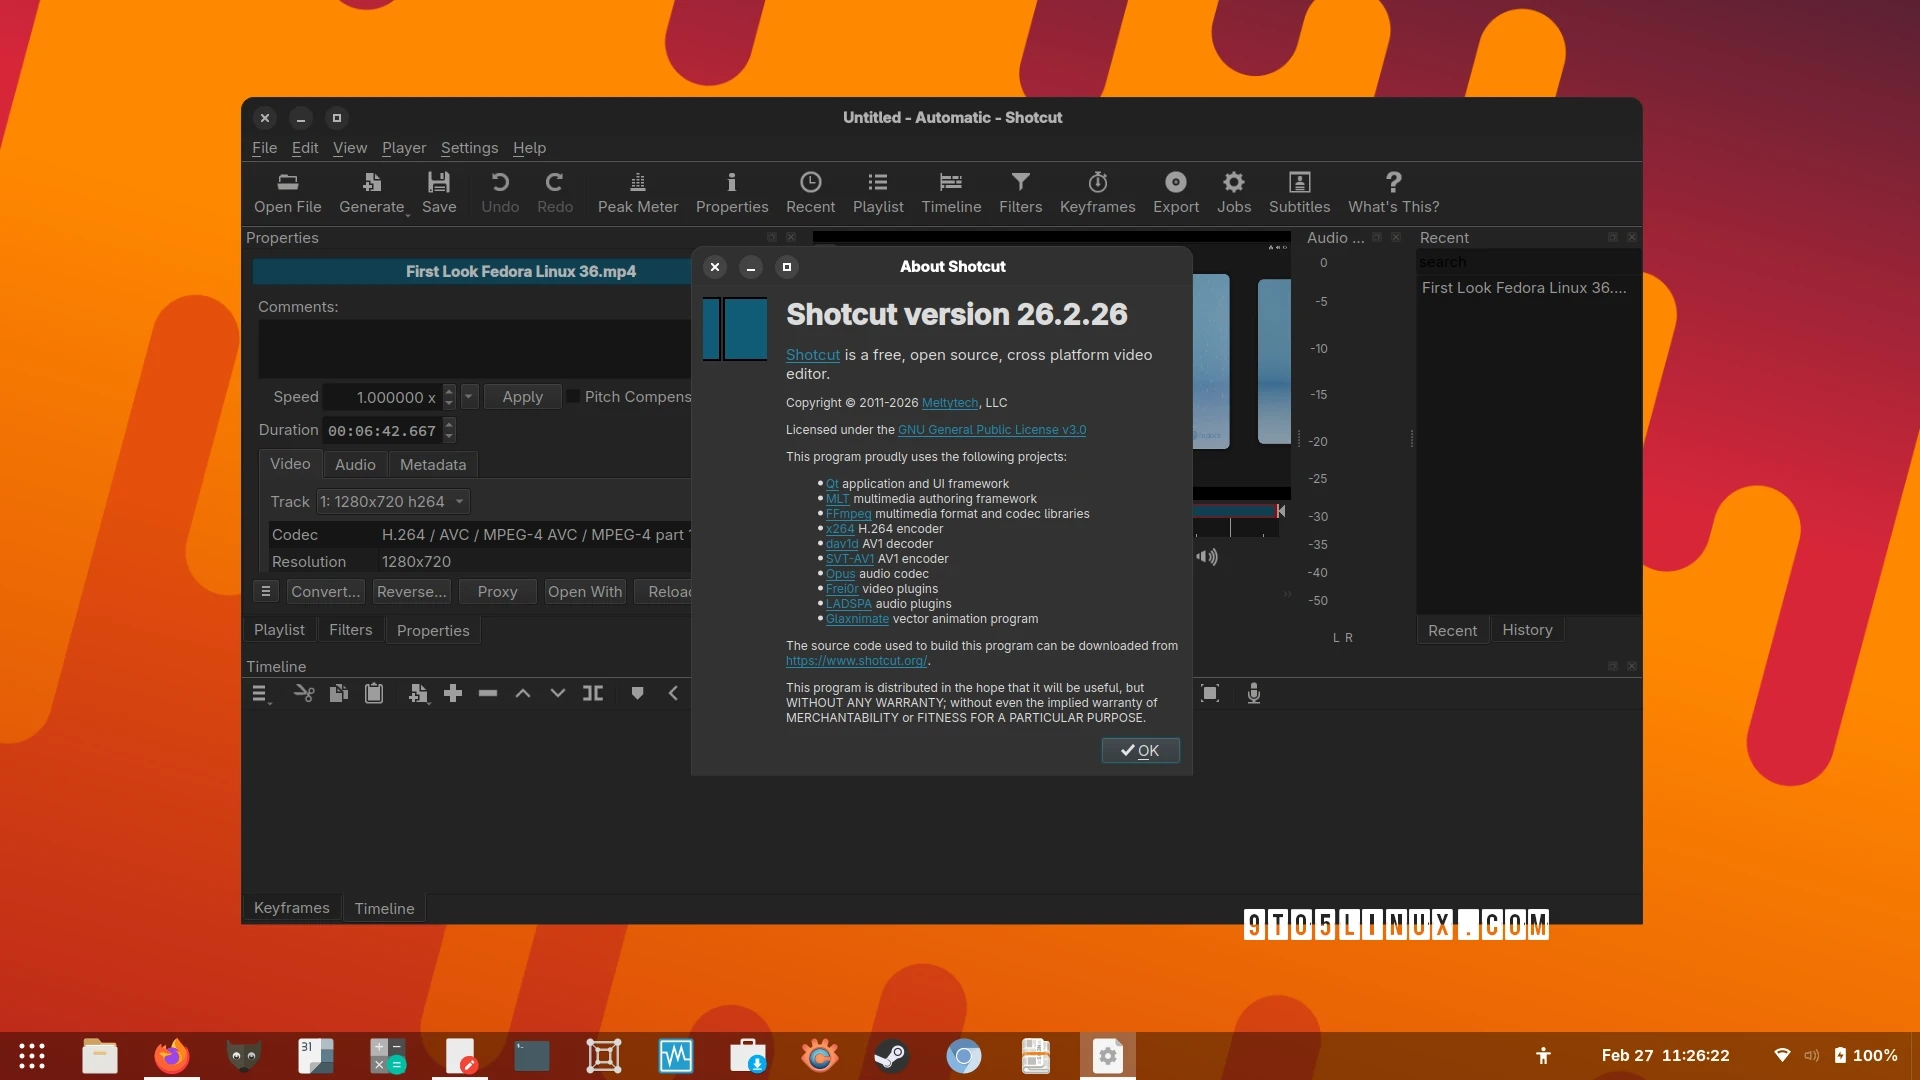Open the Track dropdown showing 1280x720 h264
Image resolution: width=1920 pixels, height=1080 pixels.
[391, 501]
